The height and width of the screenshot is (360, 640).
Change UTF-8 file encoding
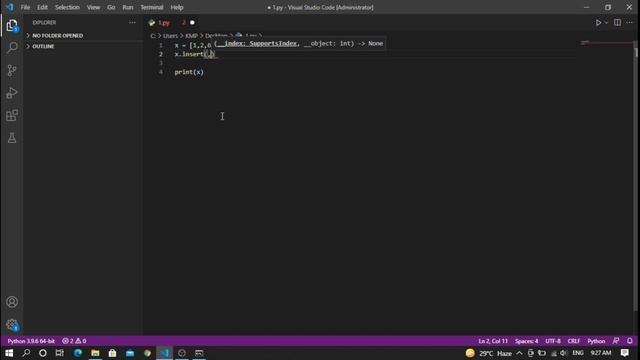553,341
